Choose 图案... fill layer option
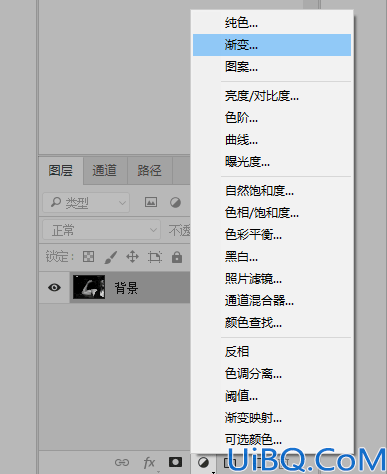Image resolution: width=387 pixels, height=474 pixels. 272,67
